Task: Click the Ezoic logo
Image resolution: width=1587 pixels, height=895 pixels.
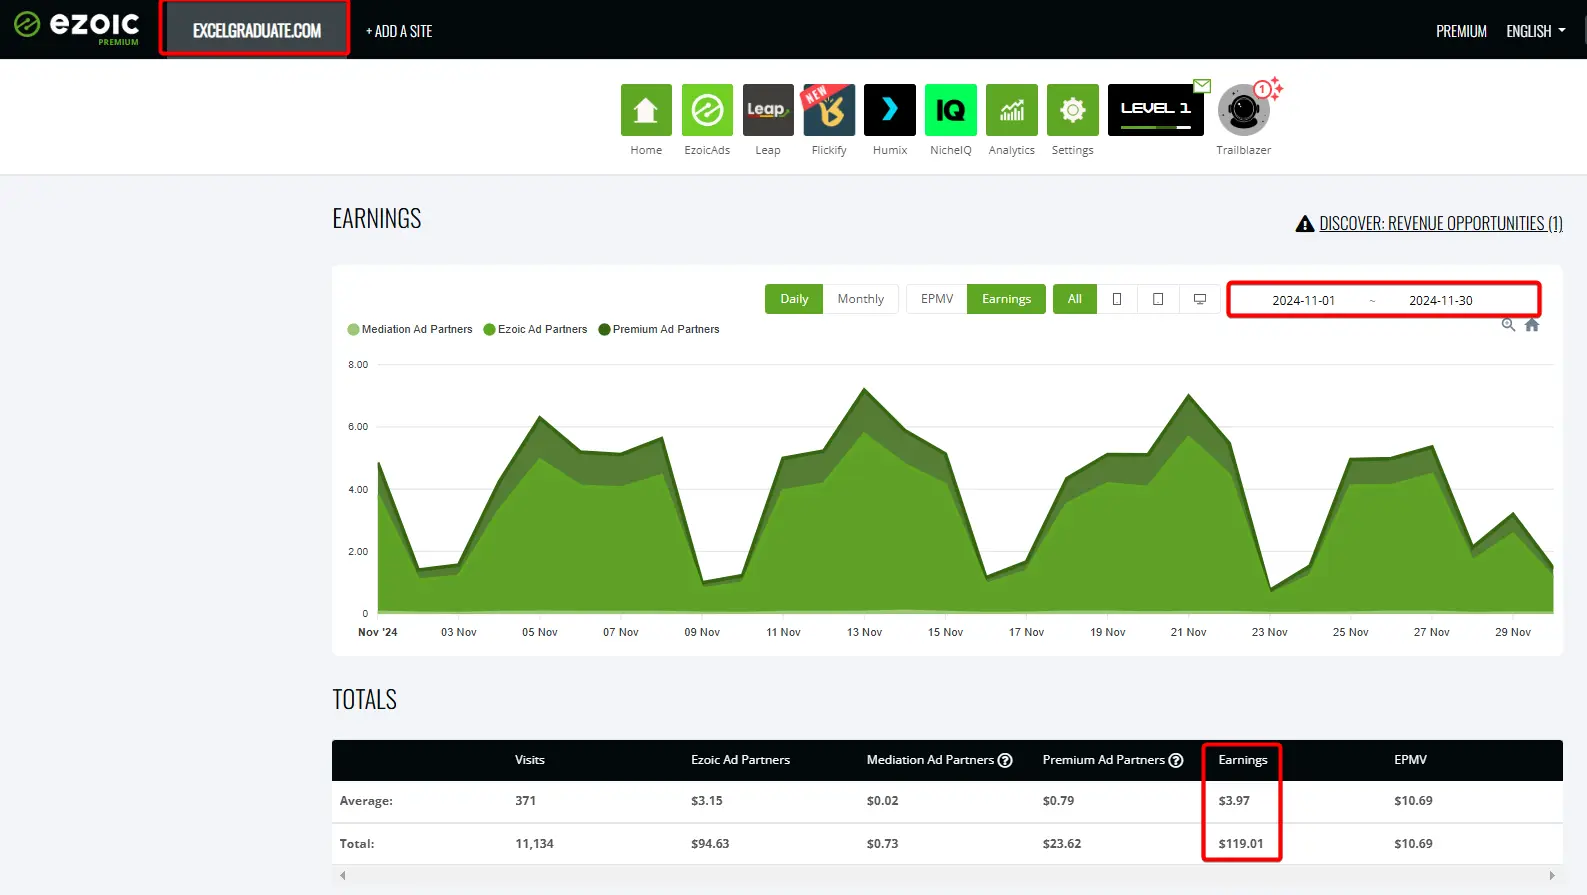Action: [77, 27]
